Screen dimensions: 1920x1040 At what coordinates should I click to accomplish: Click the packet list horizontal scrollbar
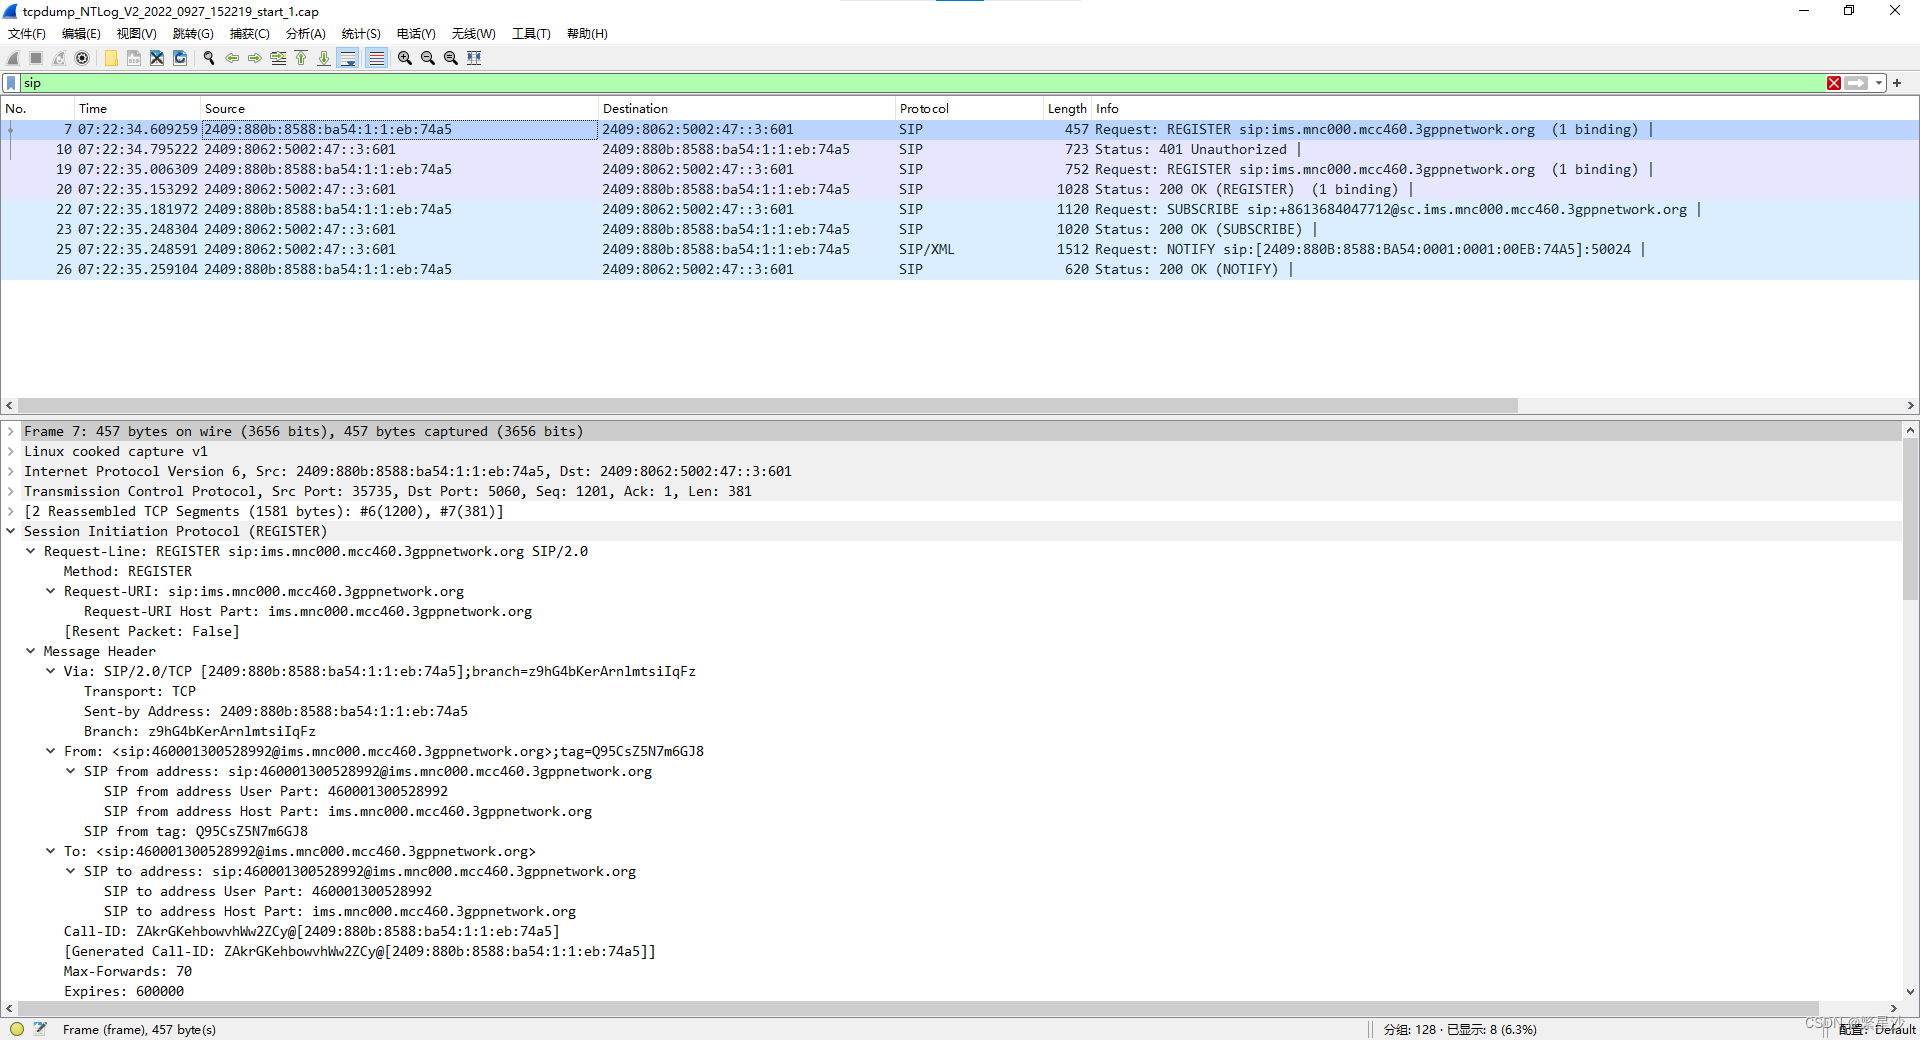(767, 406)
